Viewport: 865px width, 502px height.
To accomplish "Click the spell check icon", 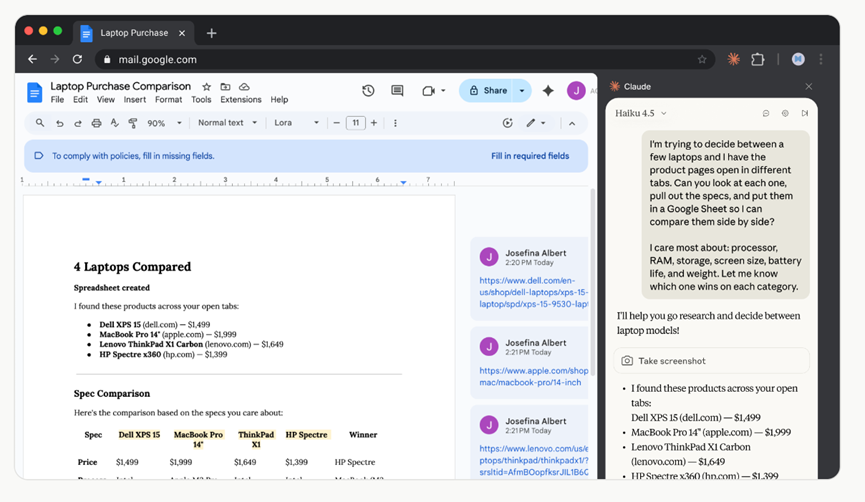I will tap(115, 122).
